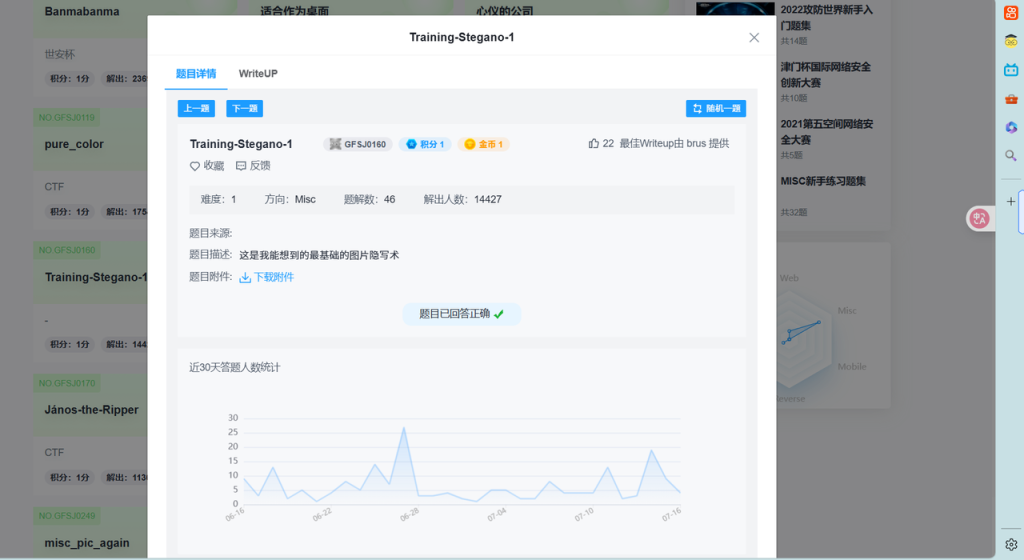The width and height of the screenshot is (1024, 560).
Task: Click the 积分 1 points badge
Action: (x=425, y=145)
